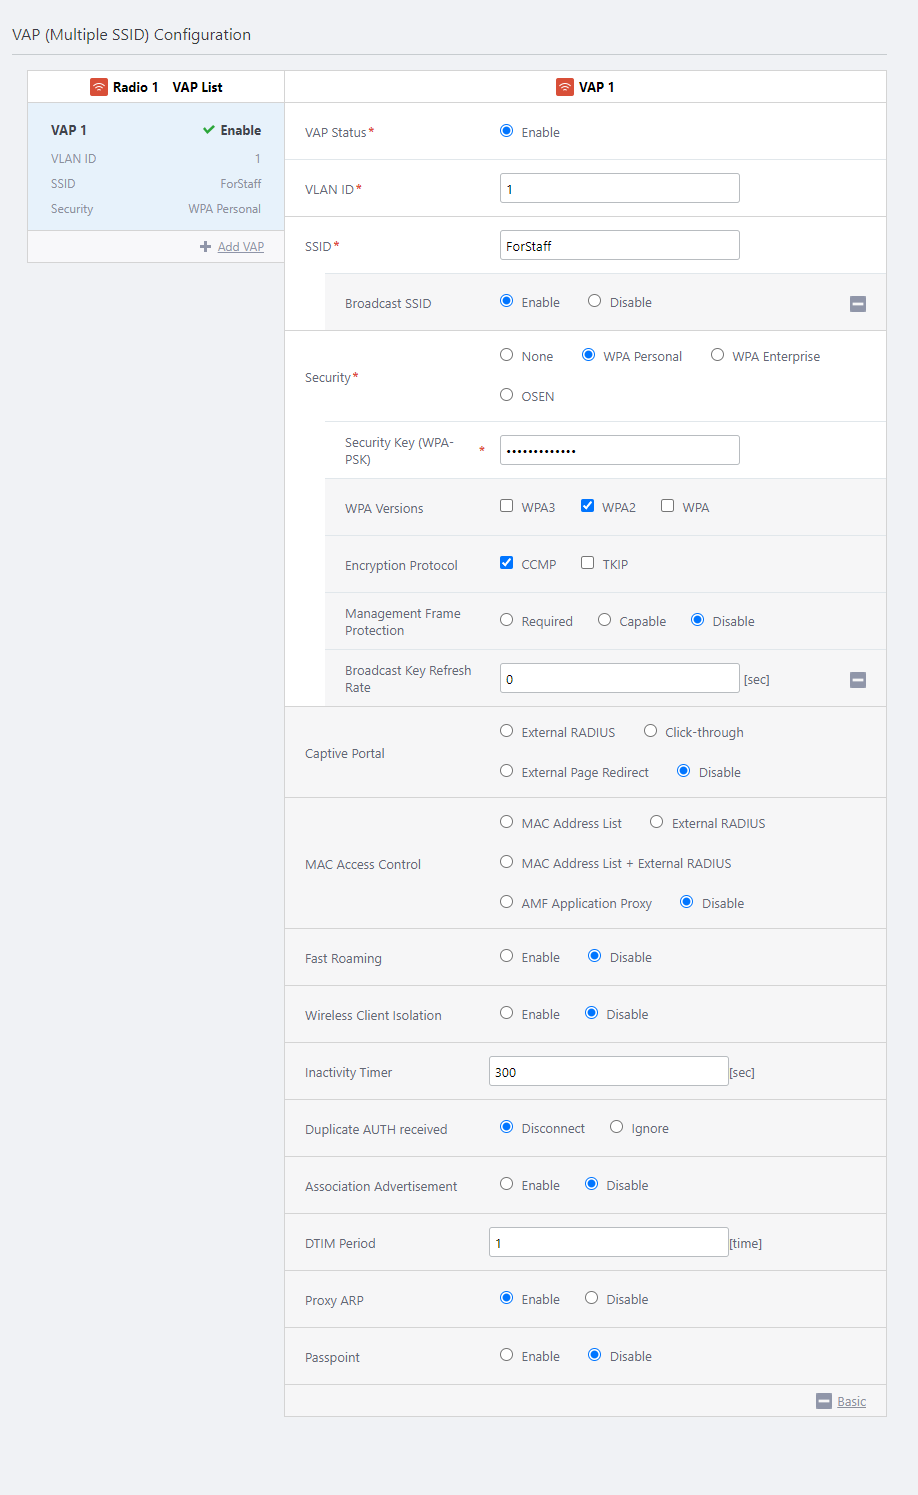Set Management Frame Protection to Required
The width and height of the screenshot is (918, 1495).
(x=507, y=620)
